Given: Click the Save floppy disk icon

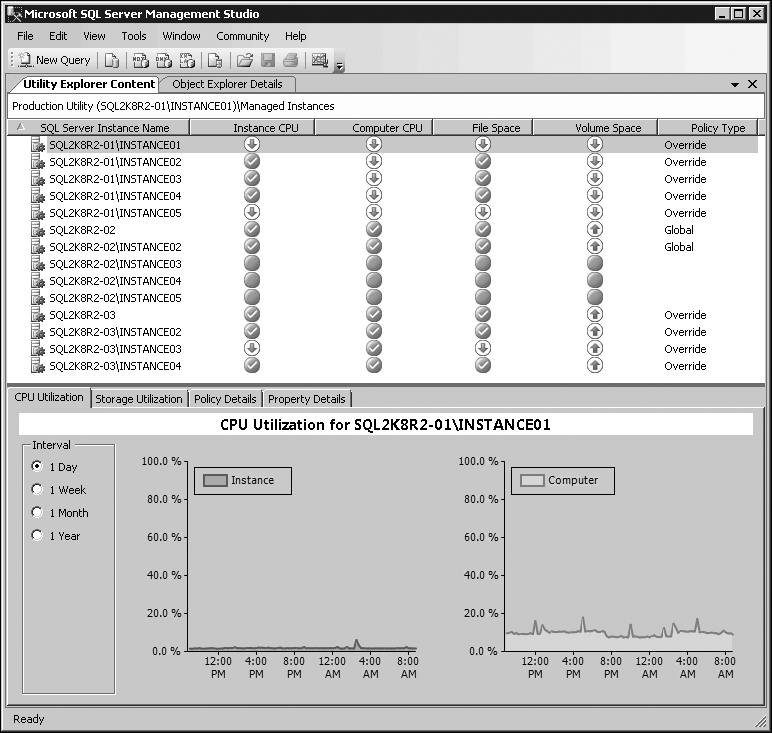Looking at the screenshot, I should tap(268, 61).
